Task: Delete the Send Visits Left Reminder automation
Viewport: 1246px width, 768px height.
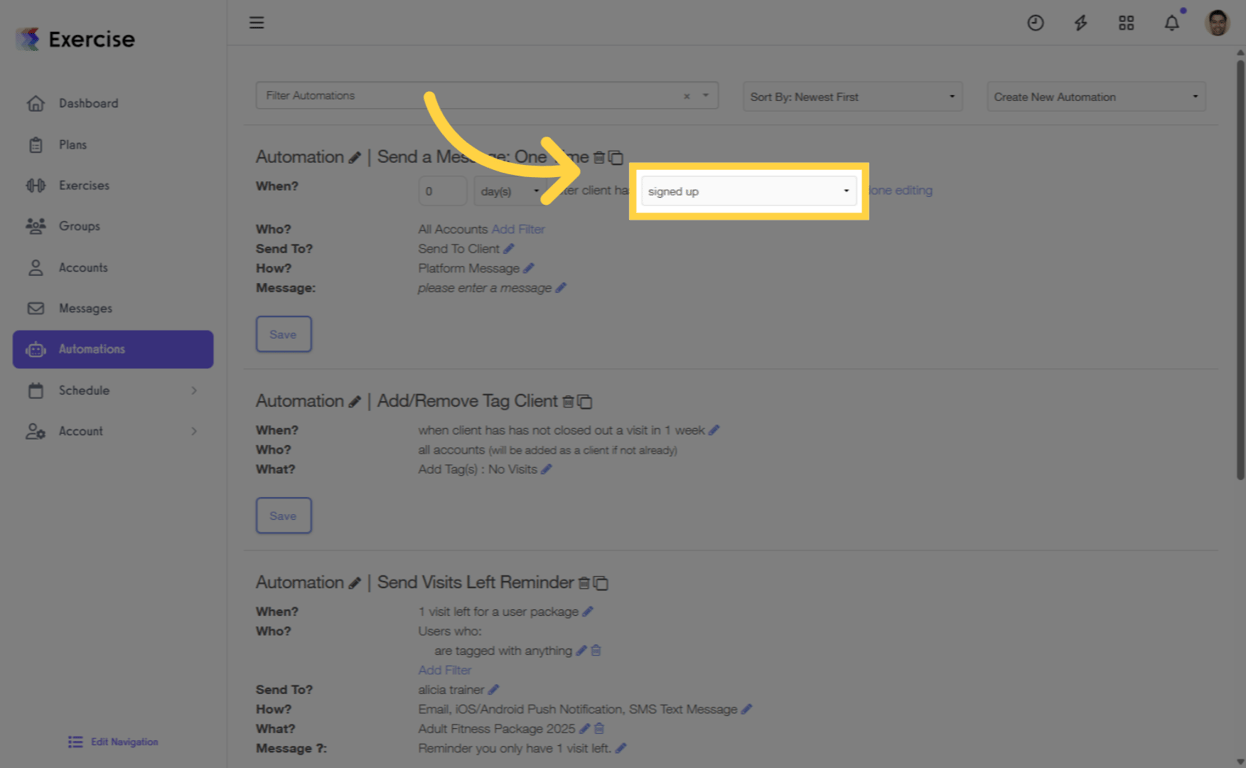Action: click(x=584, y=583)
